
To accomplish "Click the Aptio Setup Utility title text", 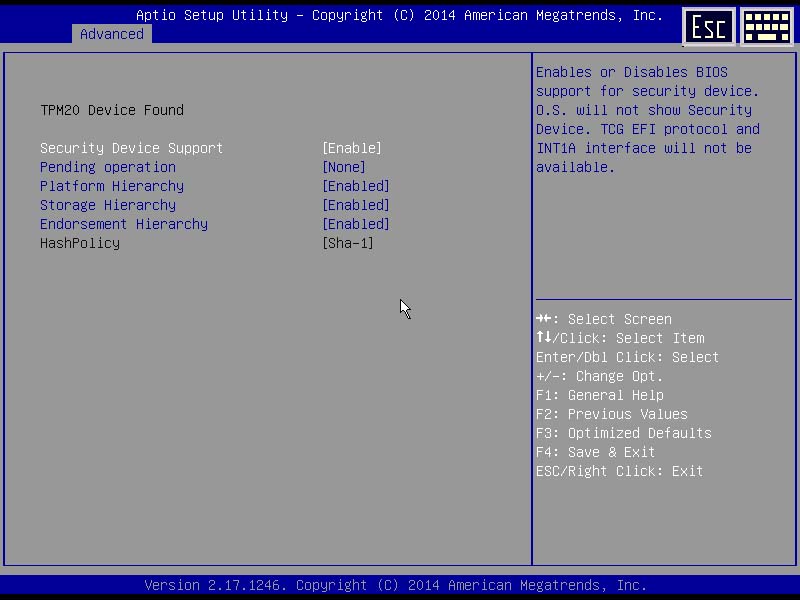I will 399,15.
